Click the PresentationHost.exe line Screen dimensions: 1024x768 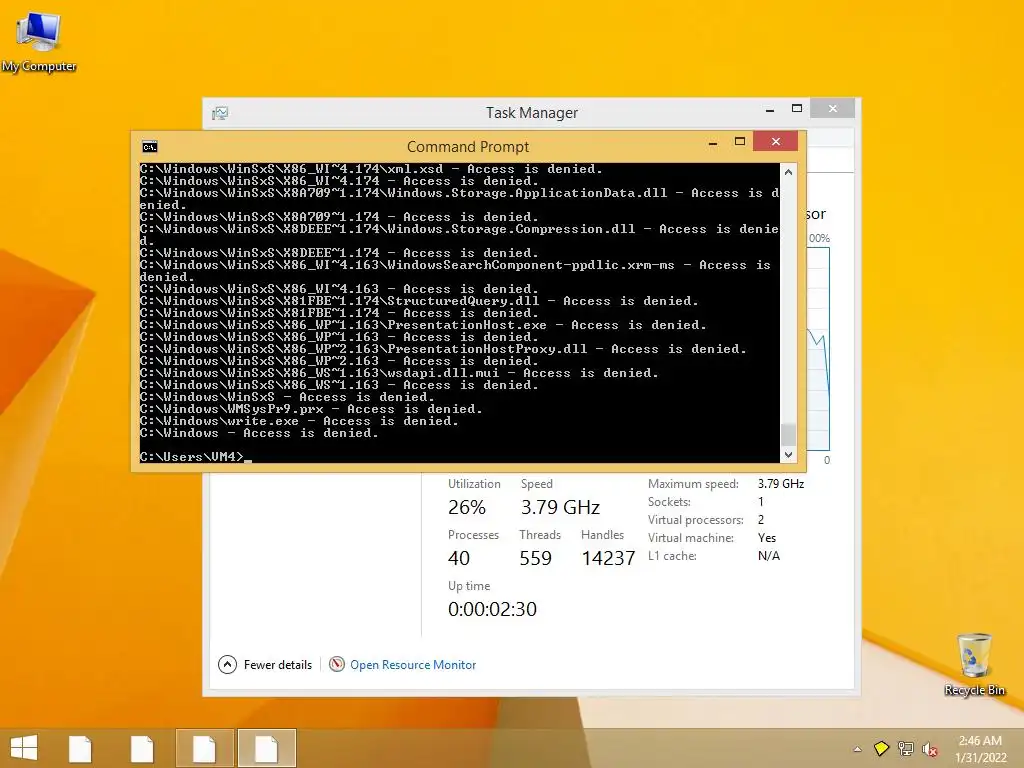click(x=423, y=325)
